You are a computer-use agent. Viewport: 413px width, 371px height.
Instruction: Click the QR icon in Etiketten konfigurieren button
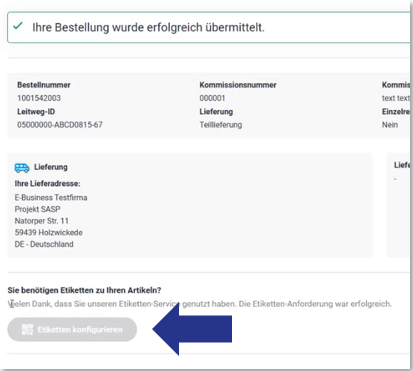pyautogui.click(x=27, y=329)
